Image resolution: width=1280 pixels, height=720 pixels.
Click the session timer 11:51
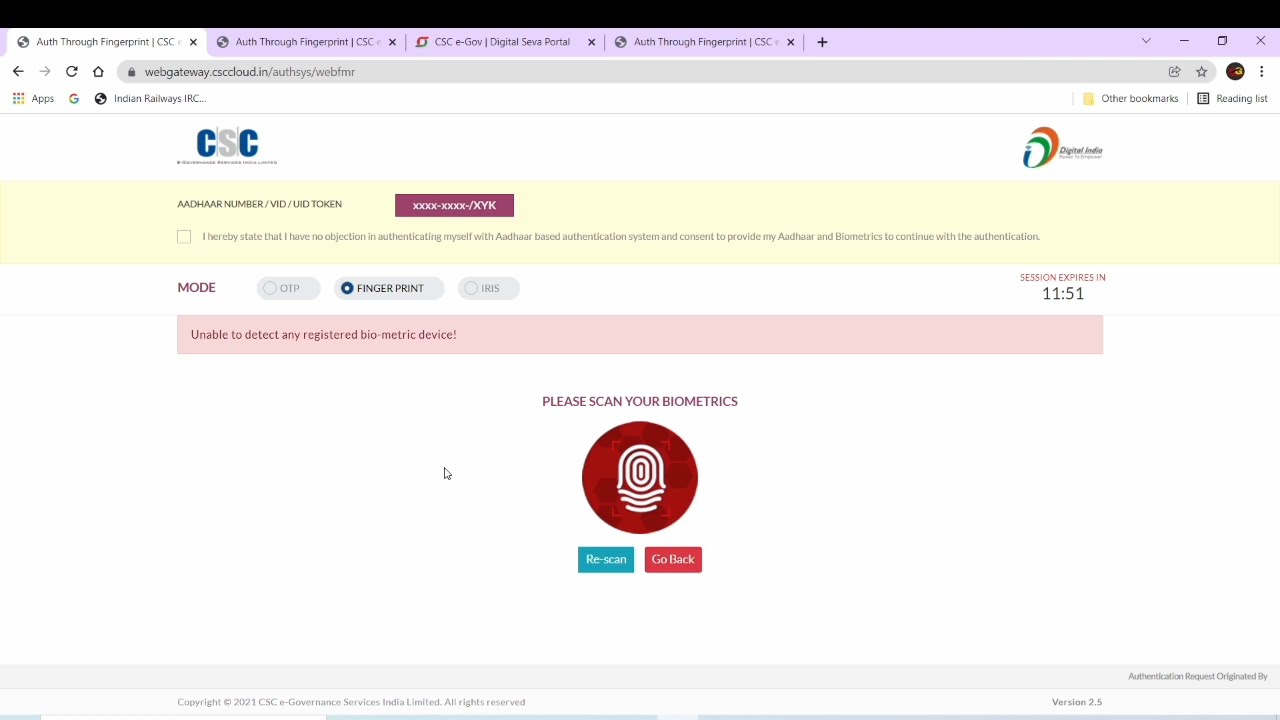click(x=1063, y=294)
